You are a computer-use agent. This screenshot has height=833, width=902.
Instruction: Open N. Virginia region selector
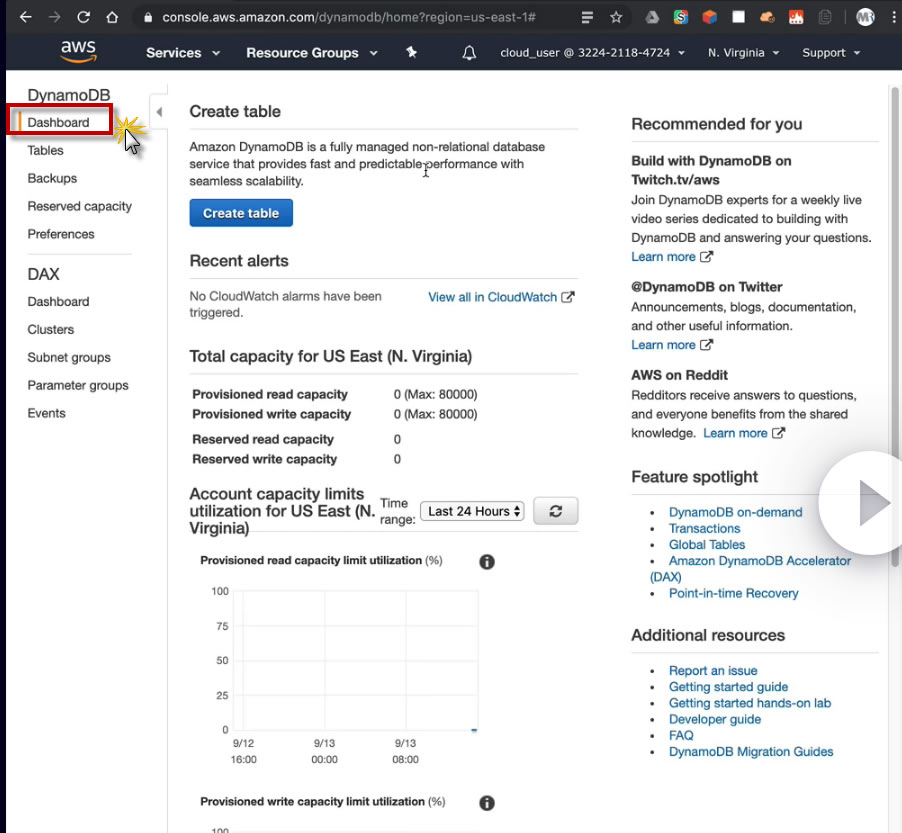[743, 53]
